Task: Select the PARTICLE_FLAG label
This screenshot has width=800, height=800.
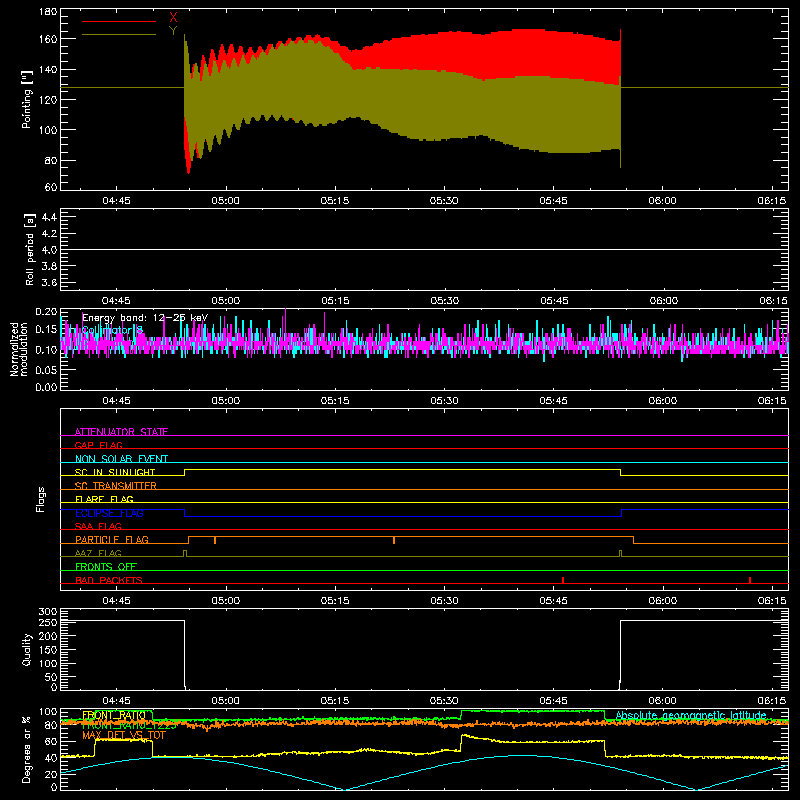Action: click(x=112, y=539)
